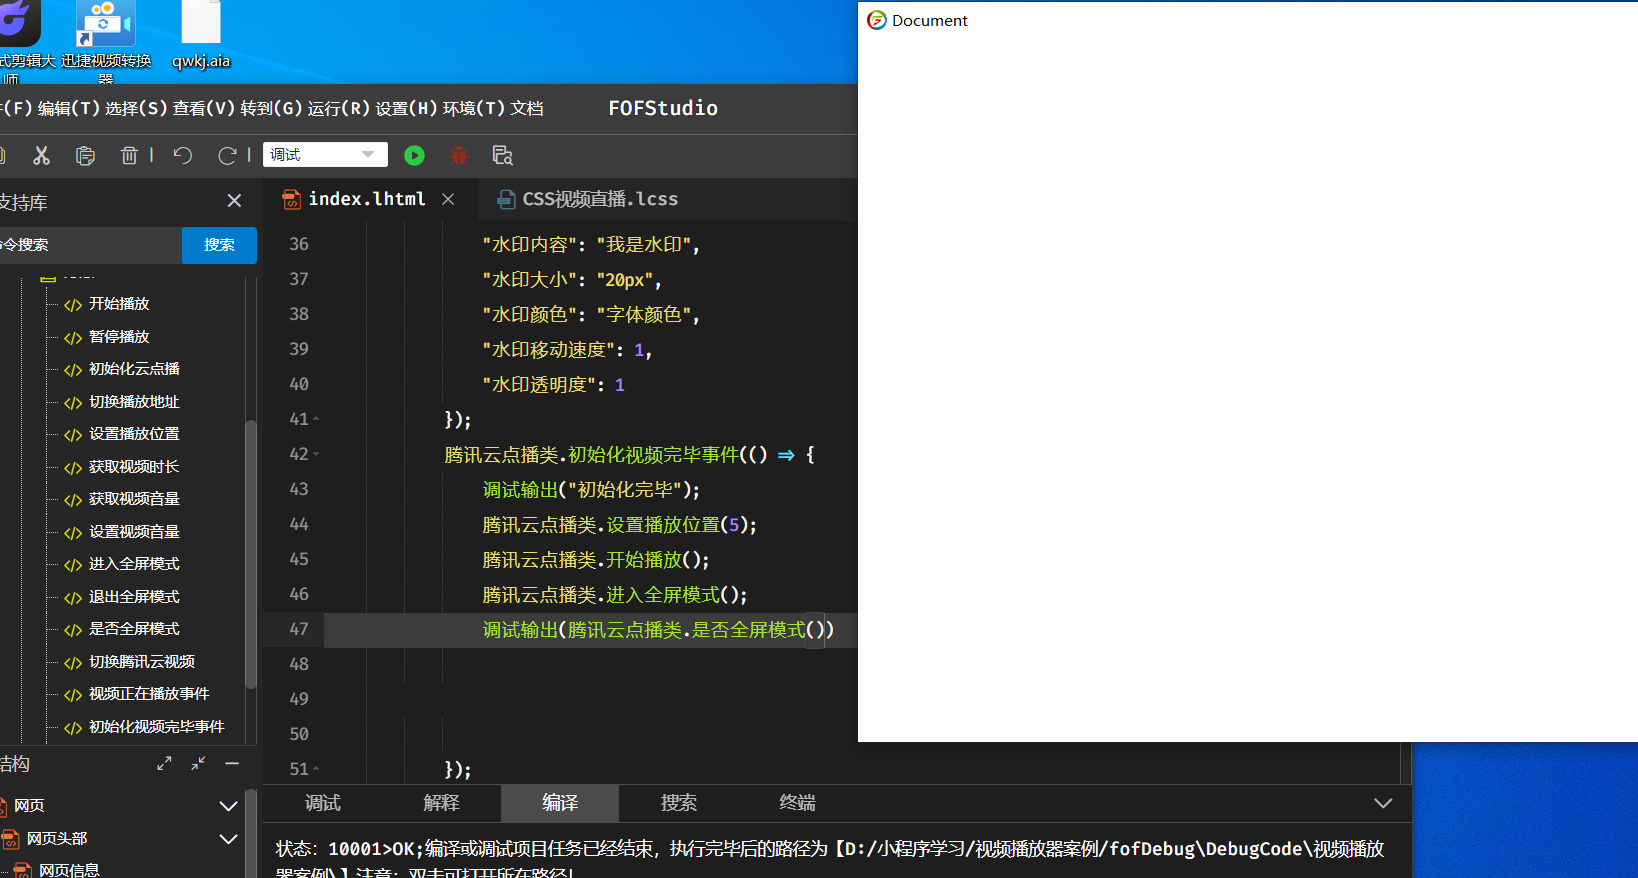1638x878 pixels.
Task: Open qwkj.aia desktop file icon
Action: [x=201, y=36]
